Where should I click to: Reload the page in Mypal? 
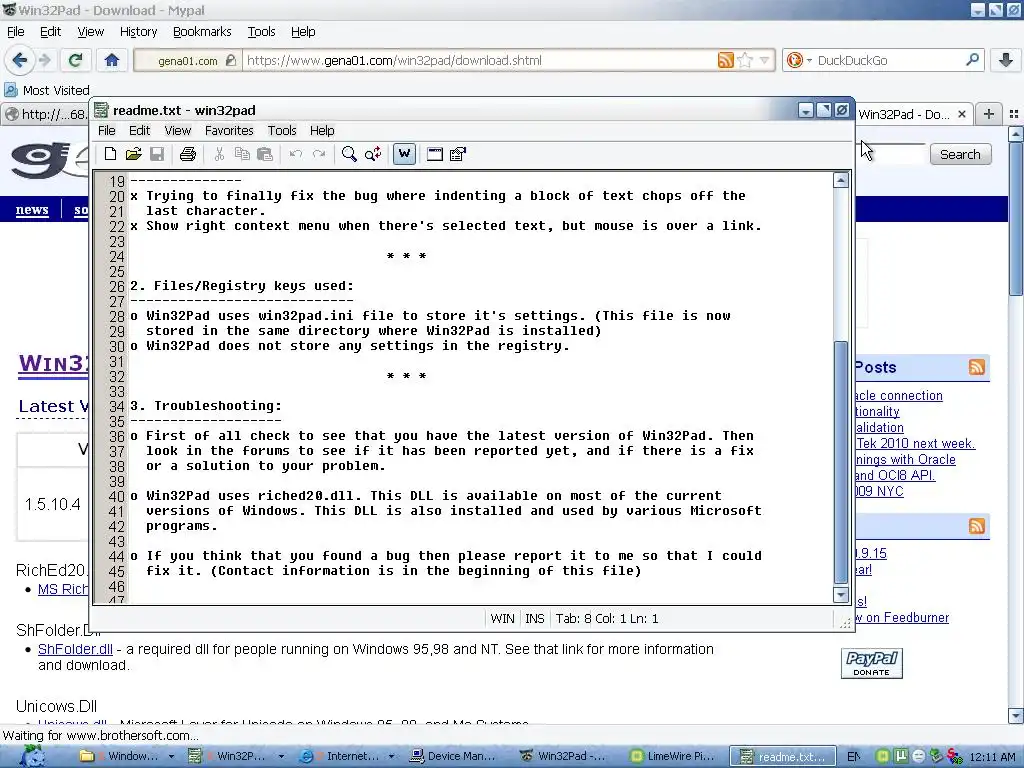[x=75, y=60]
